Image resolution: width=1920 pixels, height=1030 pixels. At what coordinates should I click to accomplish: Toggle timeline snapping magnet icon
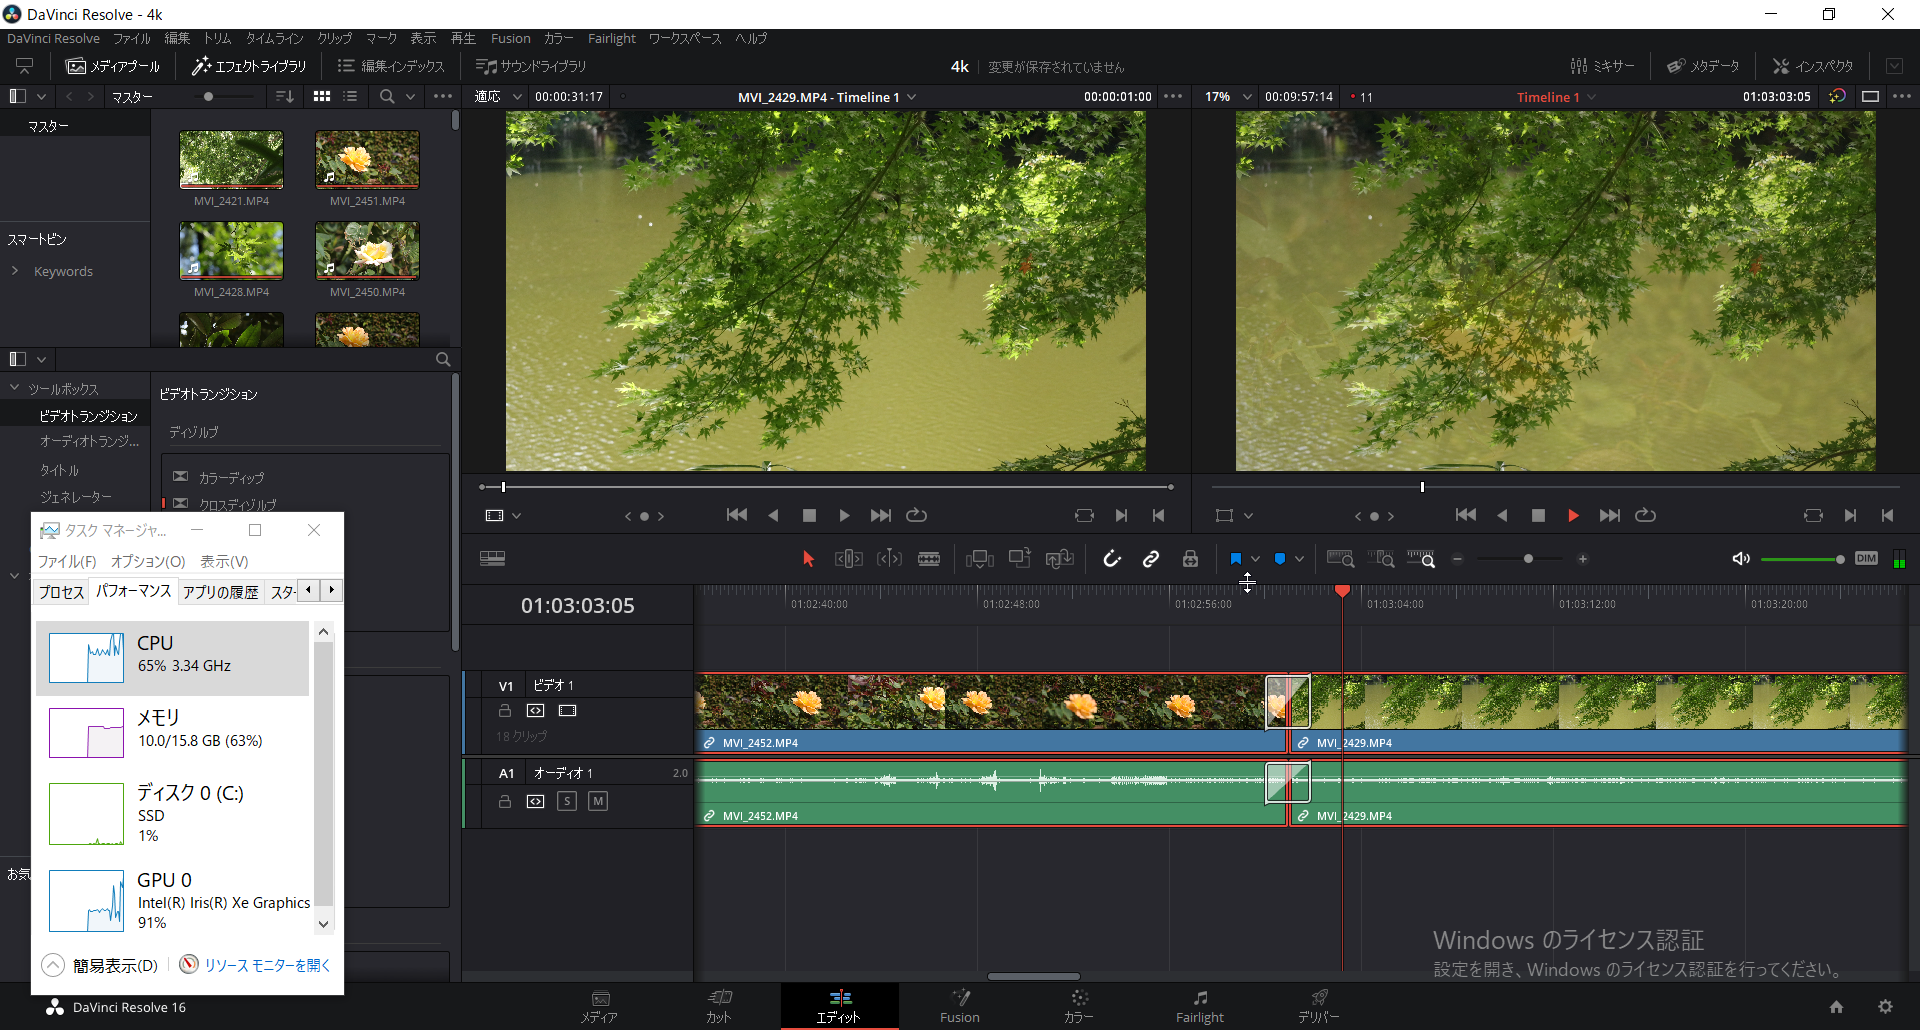click(x=1111, y=559)
